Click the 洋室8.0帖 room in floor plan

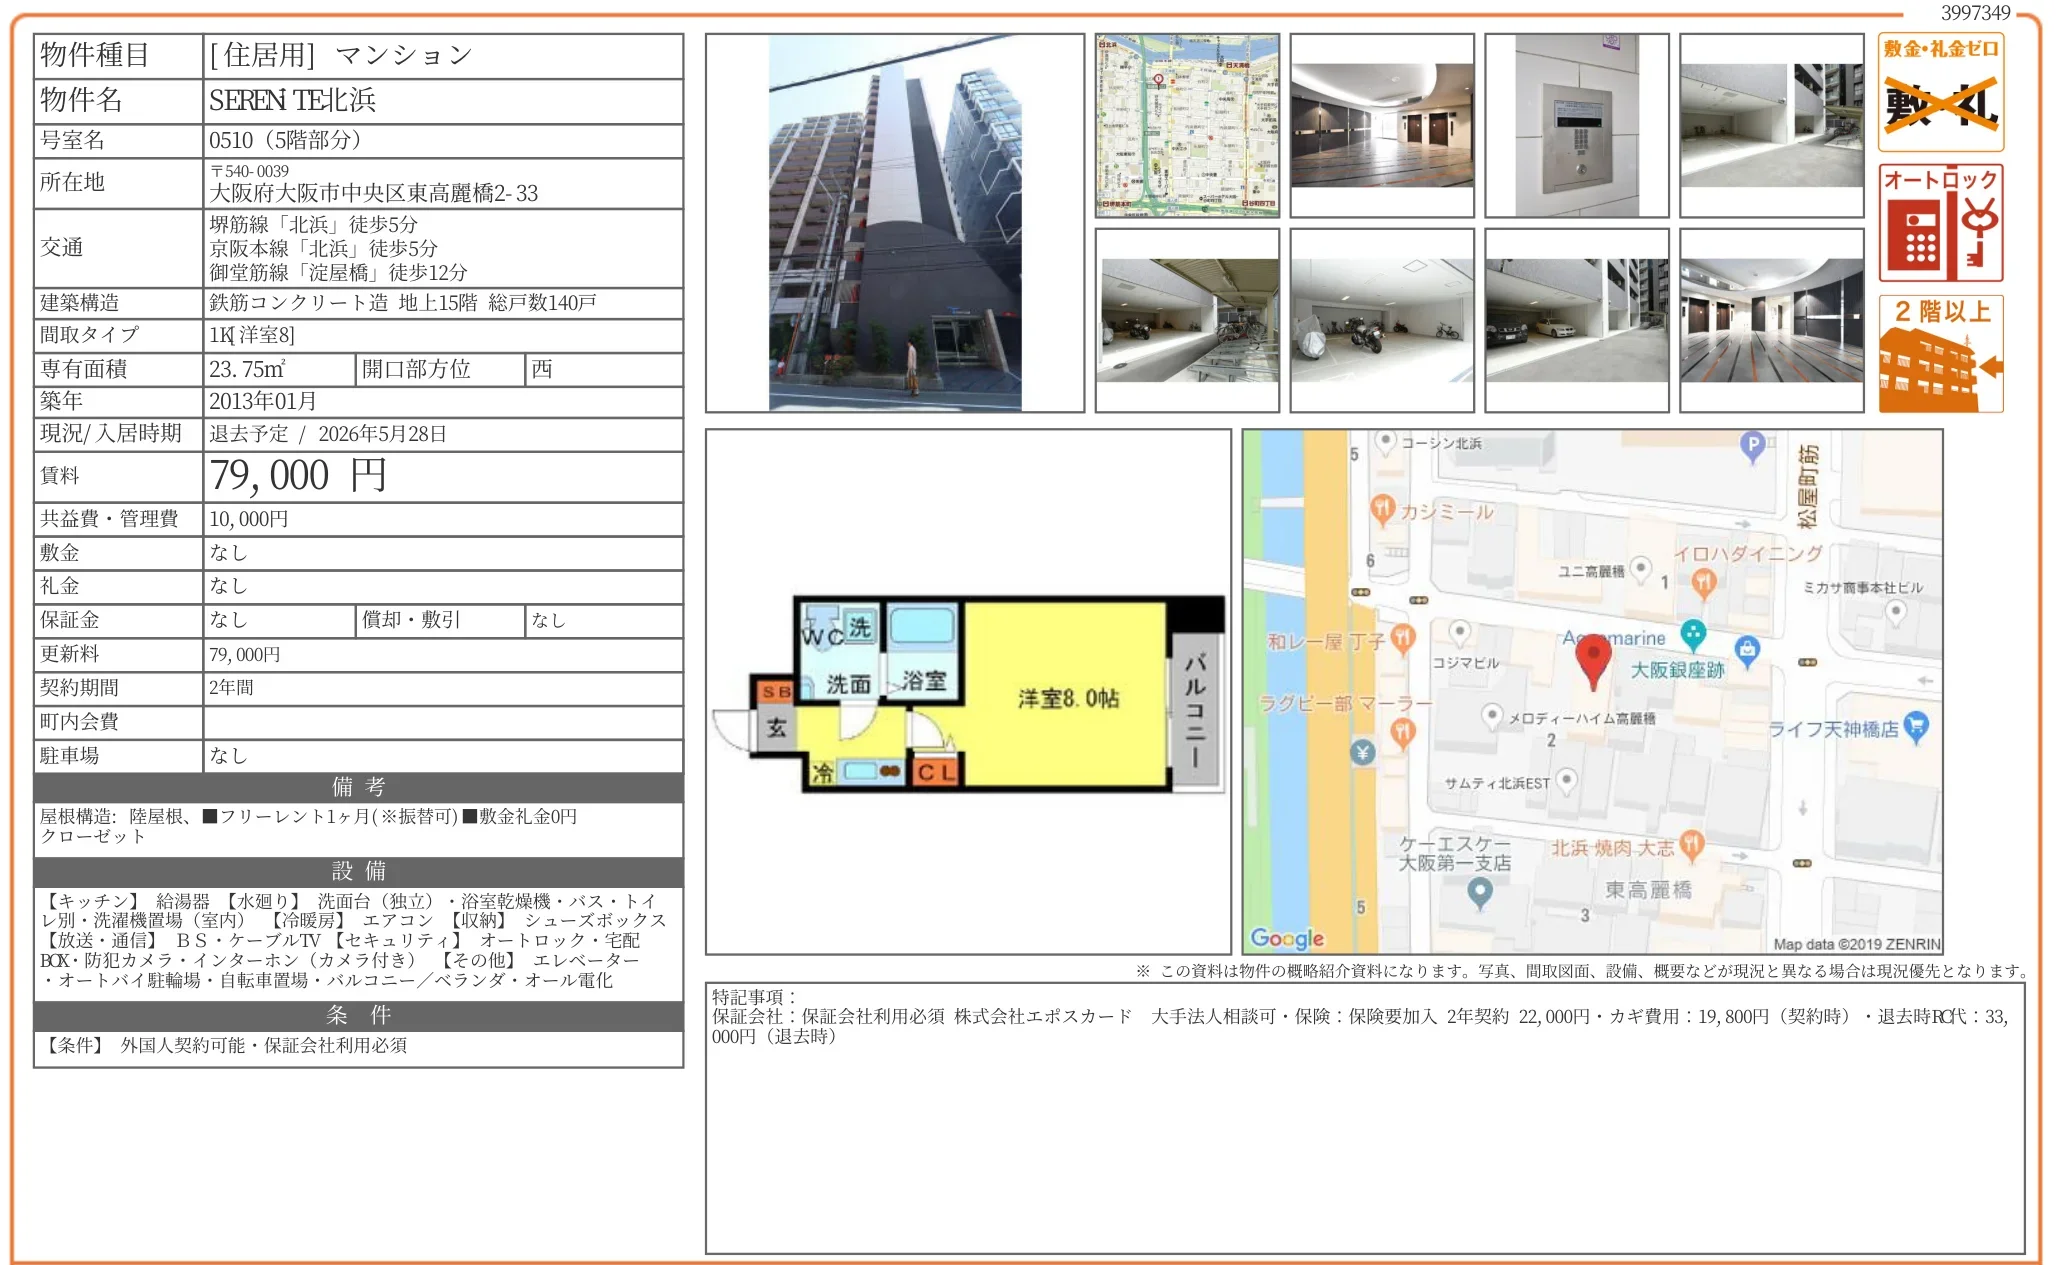click(x=1067, y=698)
